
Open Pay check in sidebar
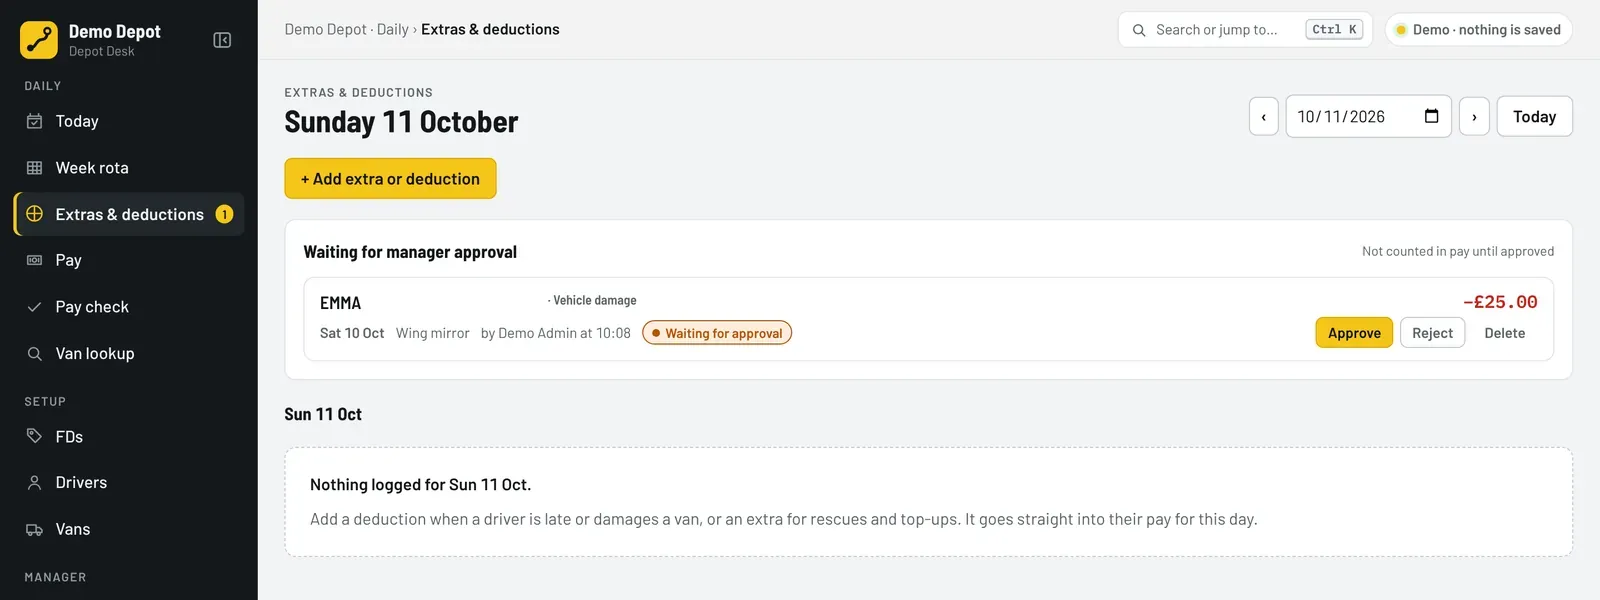[129, 307]
